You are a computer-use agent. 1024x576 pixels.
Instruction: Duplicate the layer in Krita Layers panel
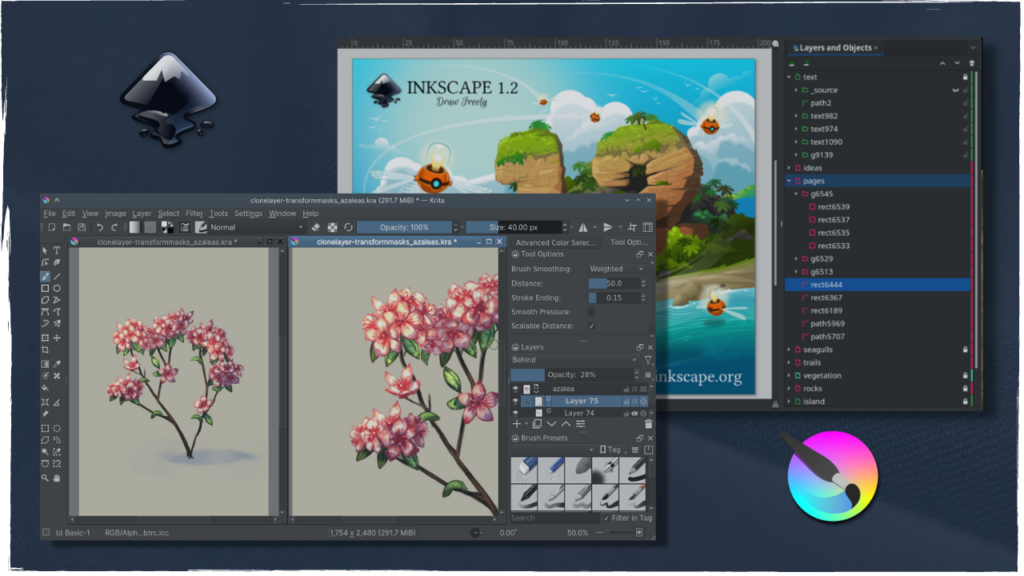[537, 424]
